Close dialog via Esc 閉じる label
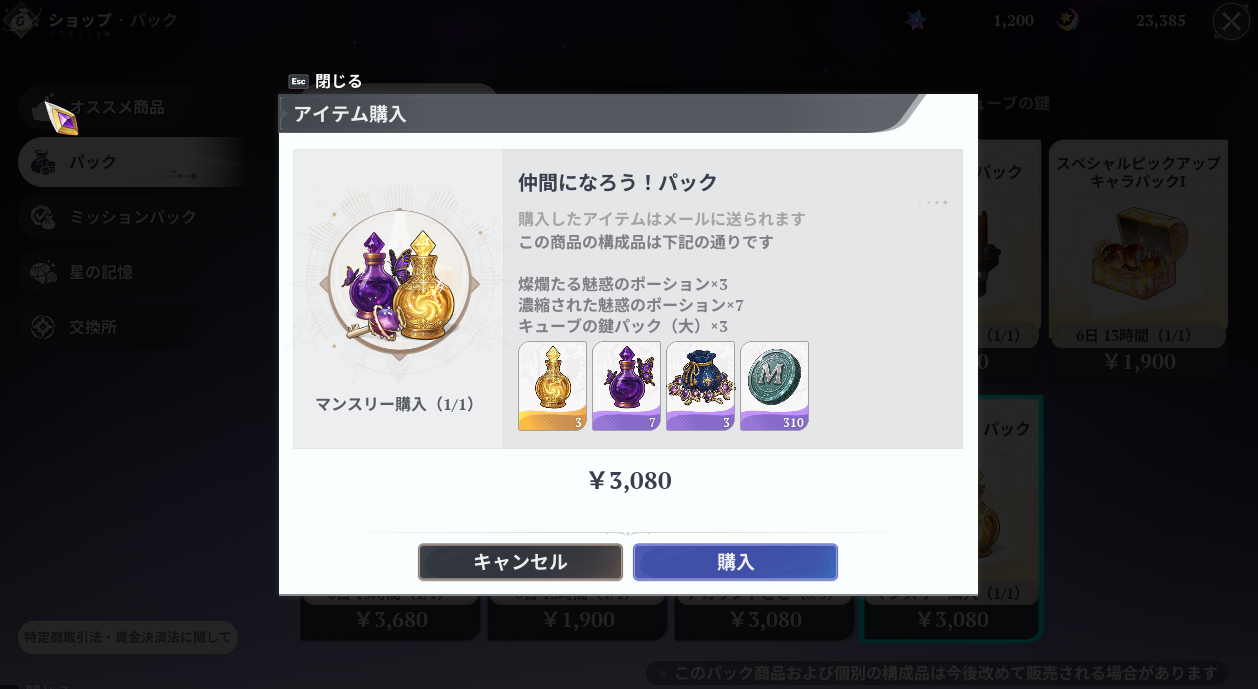 (325, 81)
